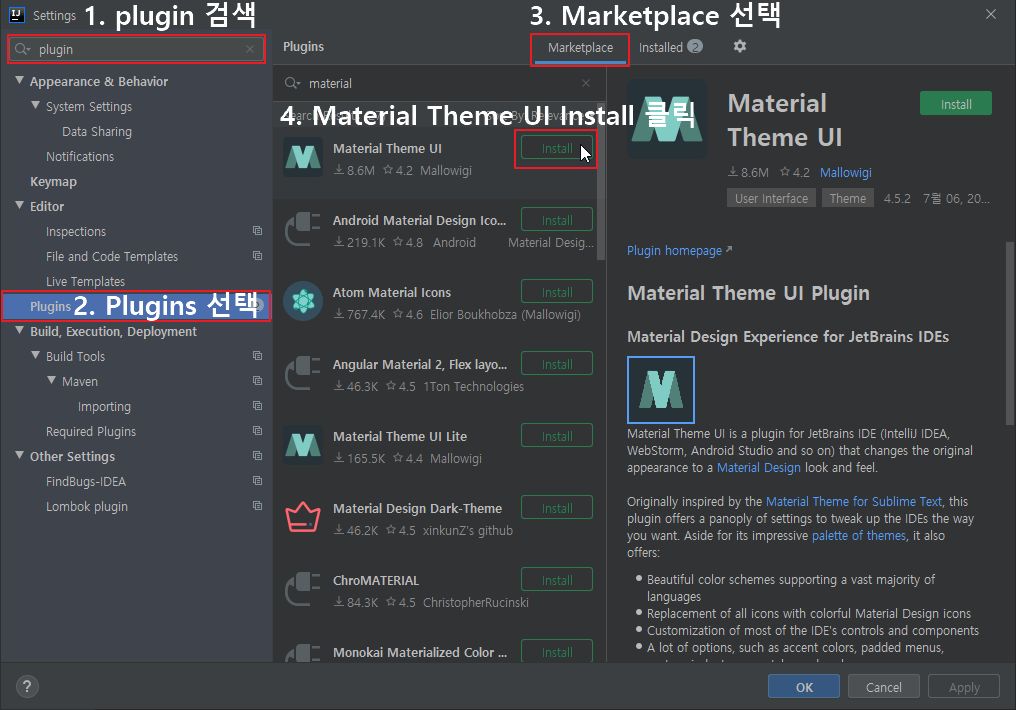Collapse the Appearance & Behavior section

19,80
